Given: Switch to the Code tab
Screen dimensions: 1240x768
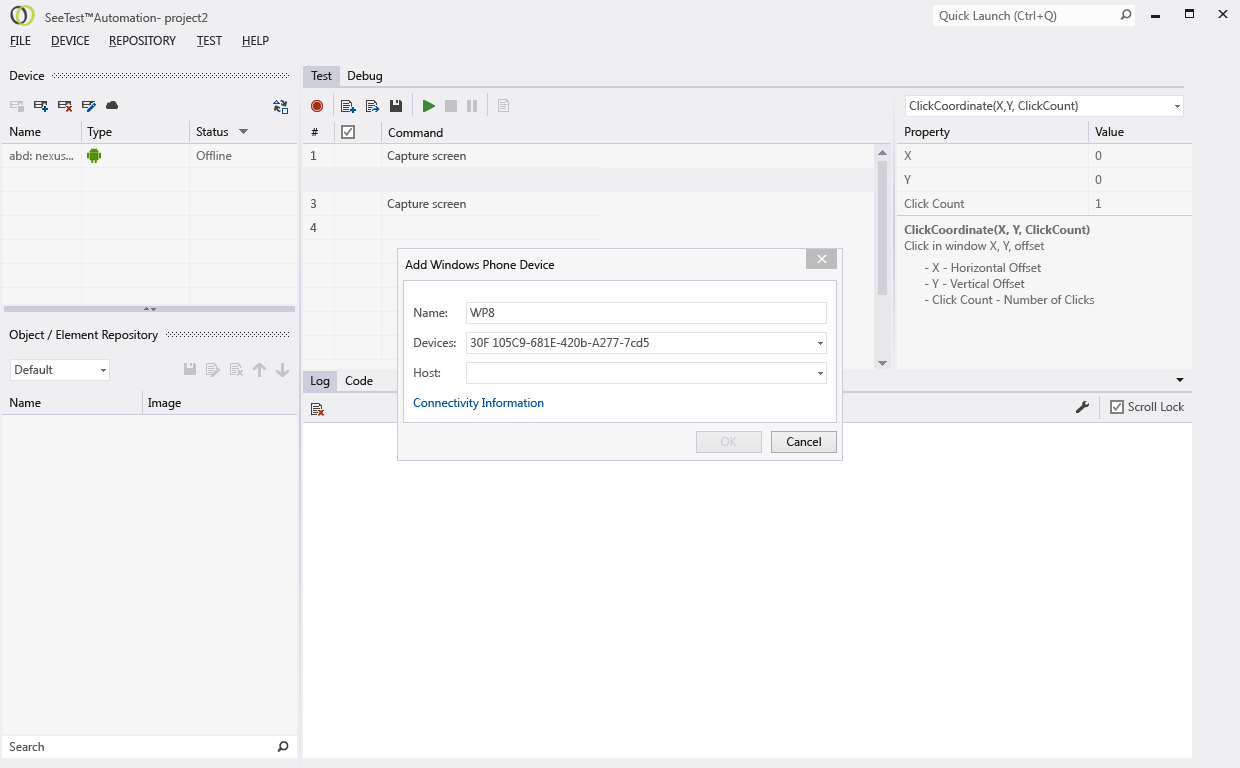Looking at the screenshot, I should (x=359, y=380).
